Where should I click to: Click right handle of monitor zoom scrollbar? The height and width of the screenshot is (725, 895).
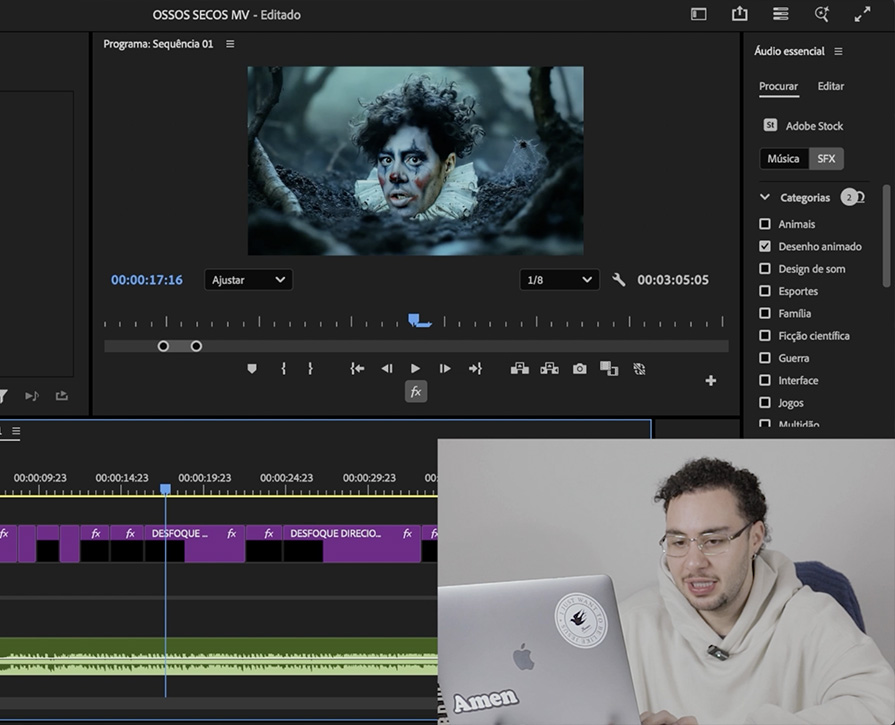tap(196, 346)
